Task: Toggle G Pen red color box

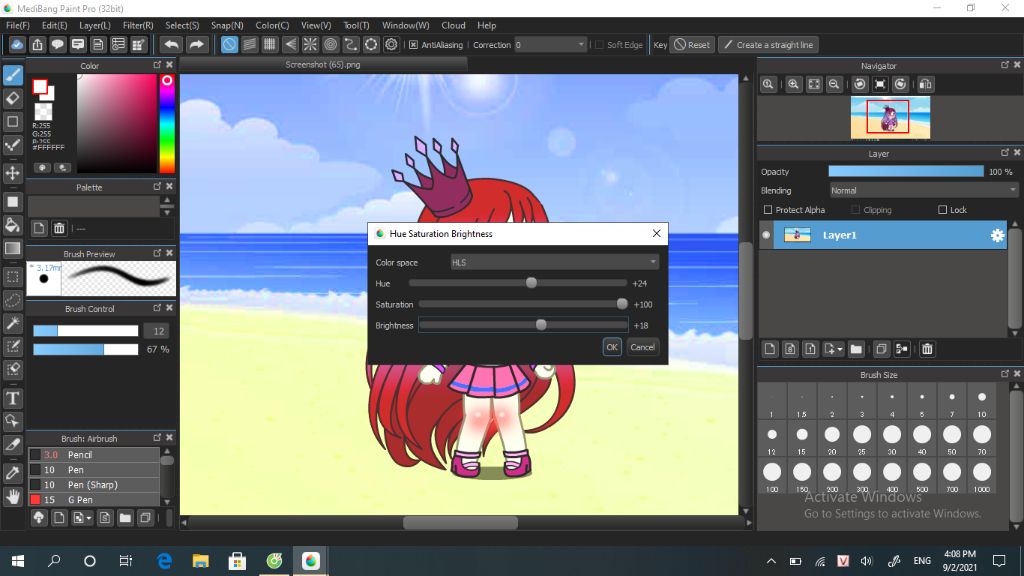Action: (35, 500)
